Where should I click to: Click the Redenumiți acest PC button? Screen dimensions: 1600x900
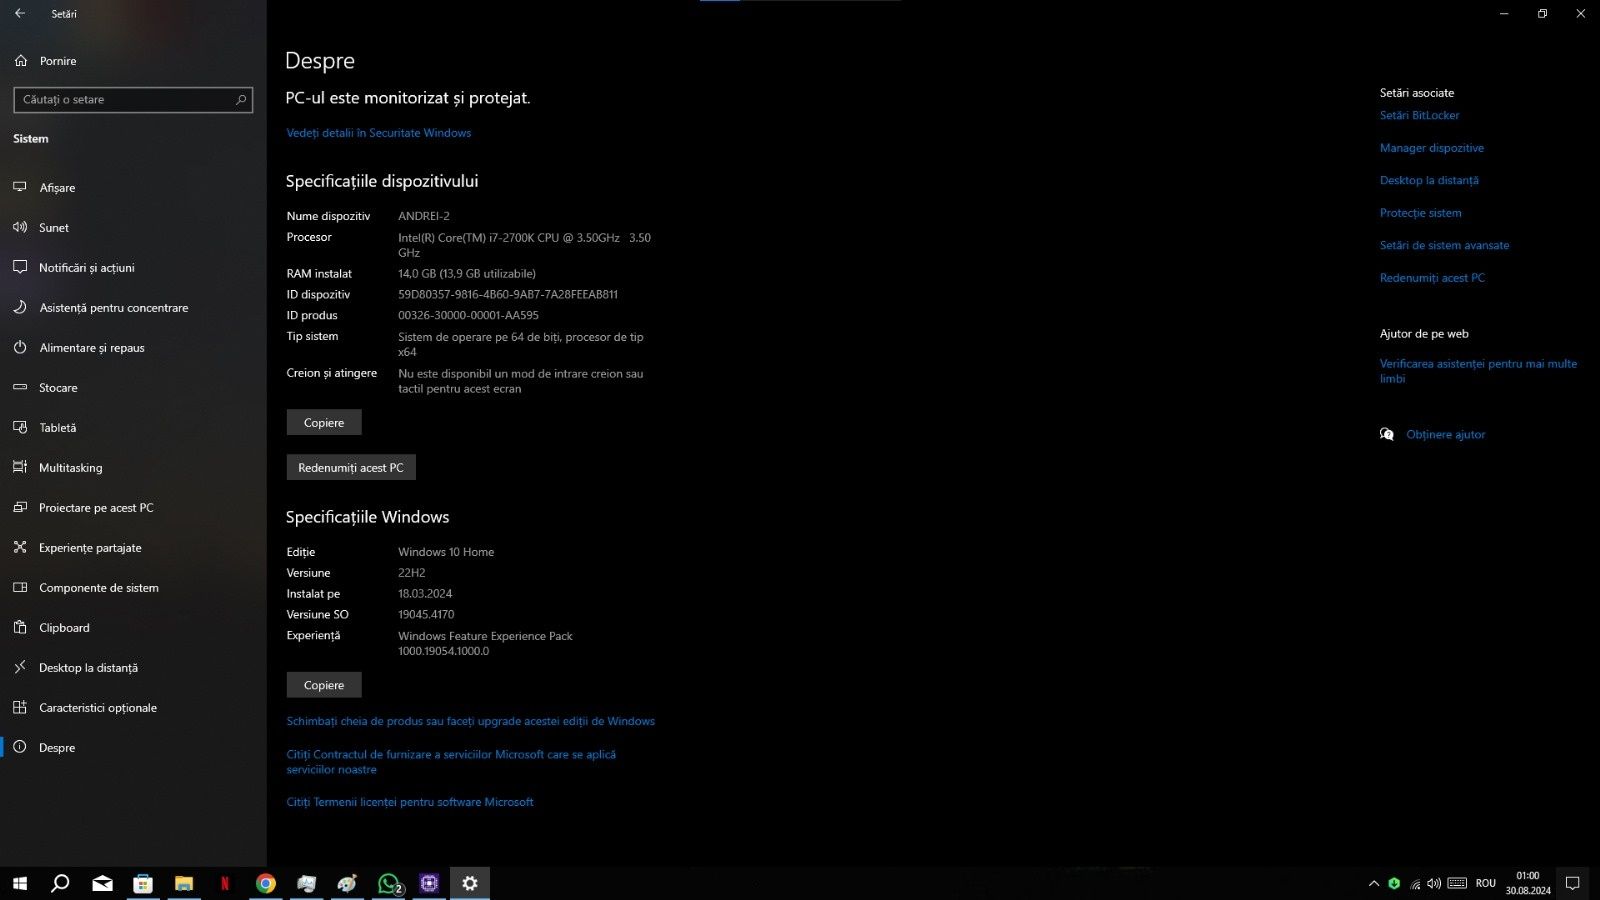tap(351, 468)
